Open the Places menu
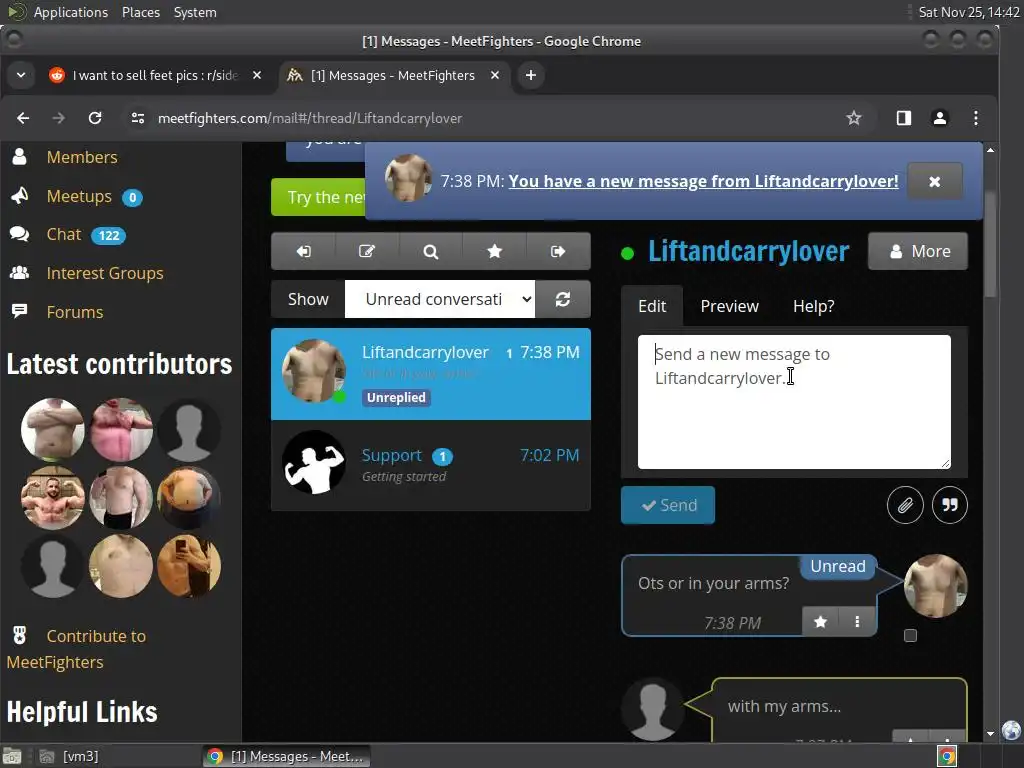 140,12
